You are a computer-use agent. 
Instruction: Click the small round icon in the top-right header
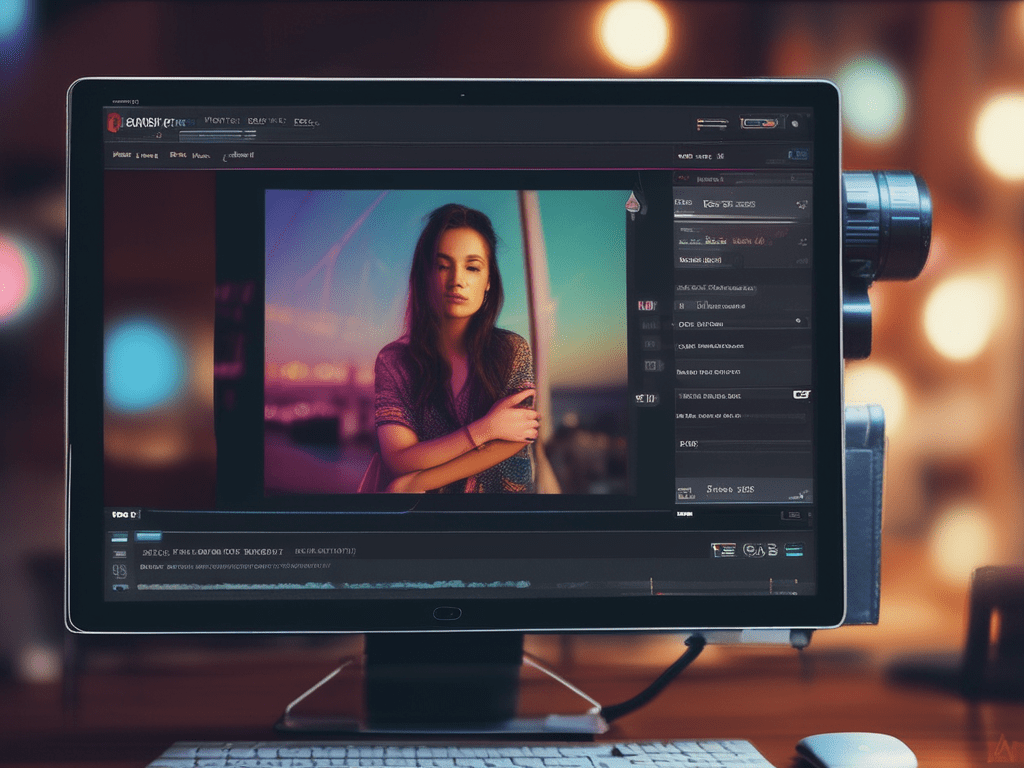(x=794, y=124)
